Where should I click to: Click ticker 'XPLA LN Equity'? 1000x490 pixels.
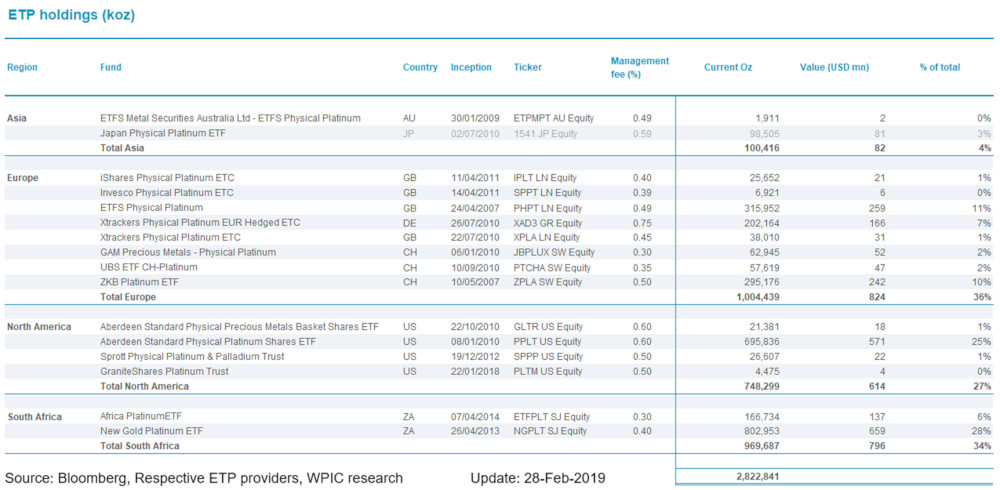548,237
